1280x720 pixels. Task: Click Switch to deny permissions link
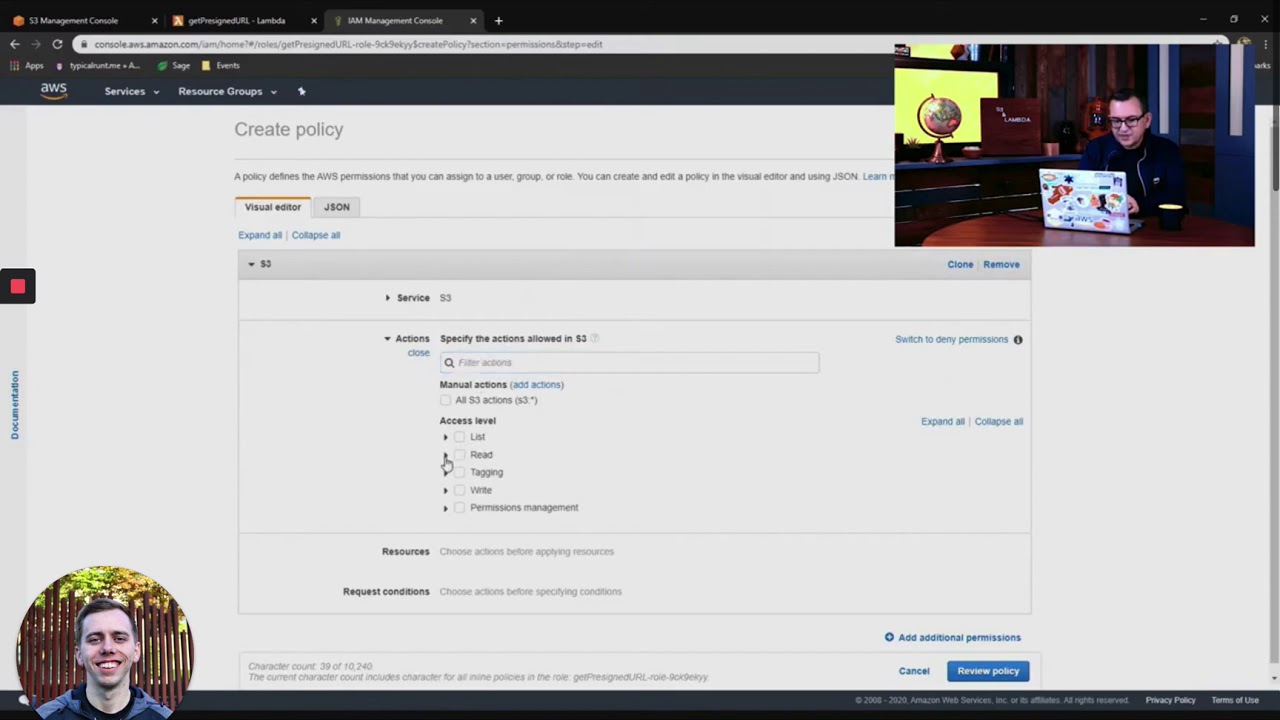[x=951, y=339]
